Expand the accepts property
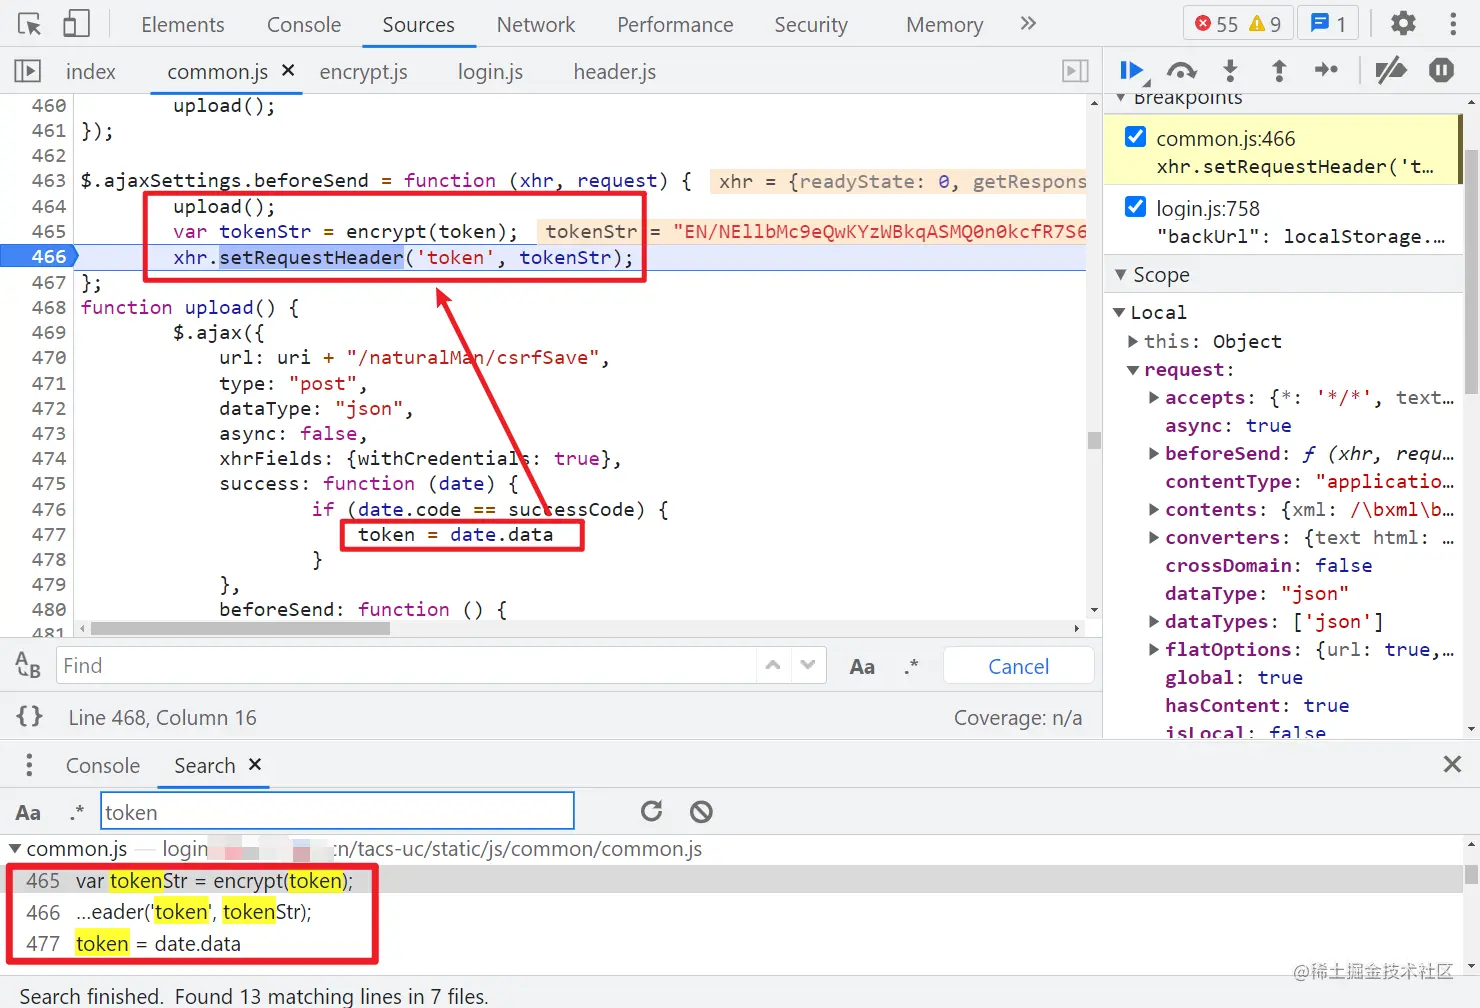 [1154, 397]
